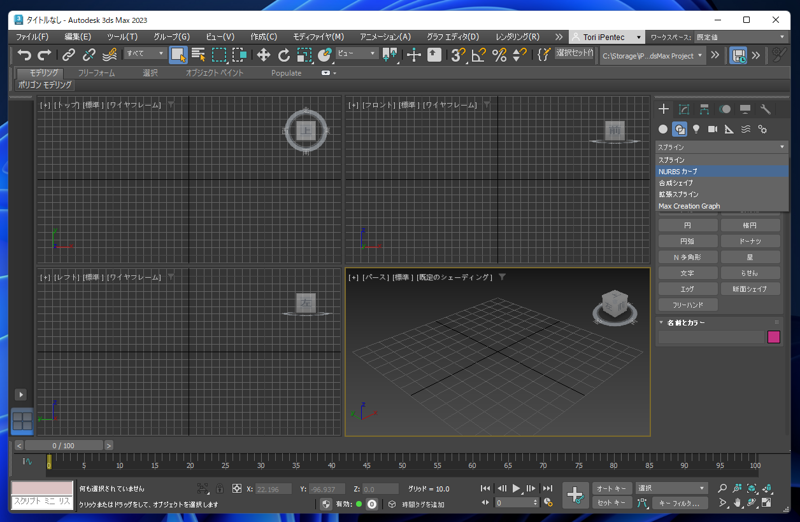Viewport: 800px width, 522px height.
Task: Select the Bind to Space Warp tool
Action: (x=109, y=55)
